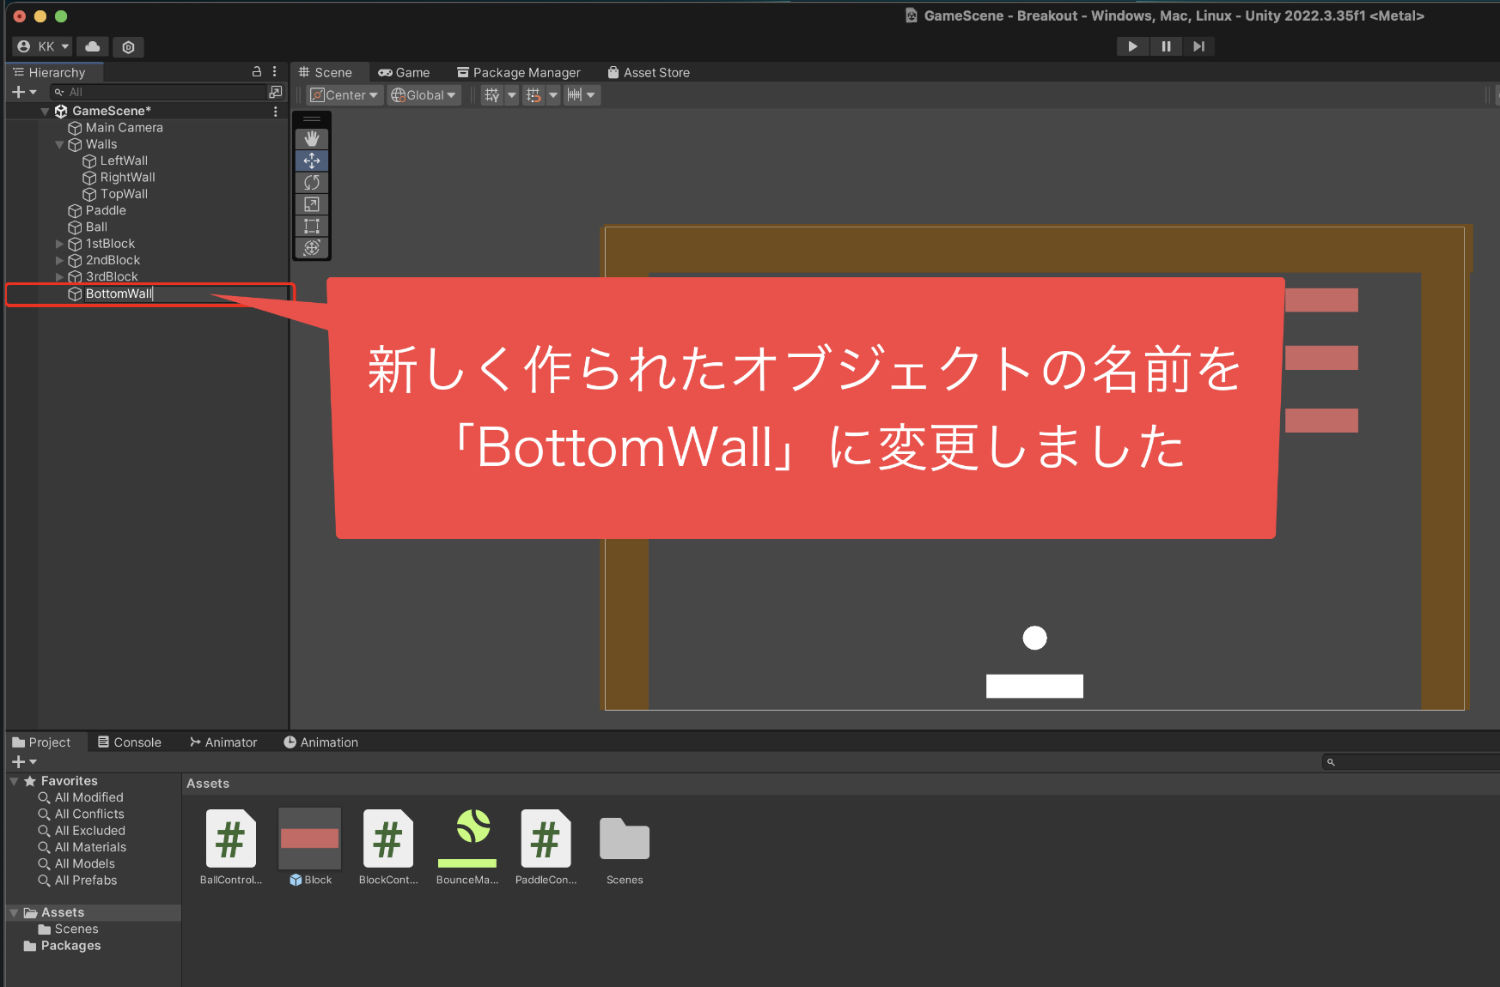The height and width of the screenshot is (987, 1500).
Task: Click the Hierarchy search-by-type icon
Action: 276,92
